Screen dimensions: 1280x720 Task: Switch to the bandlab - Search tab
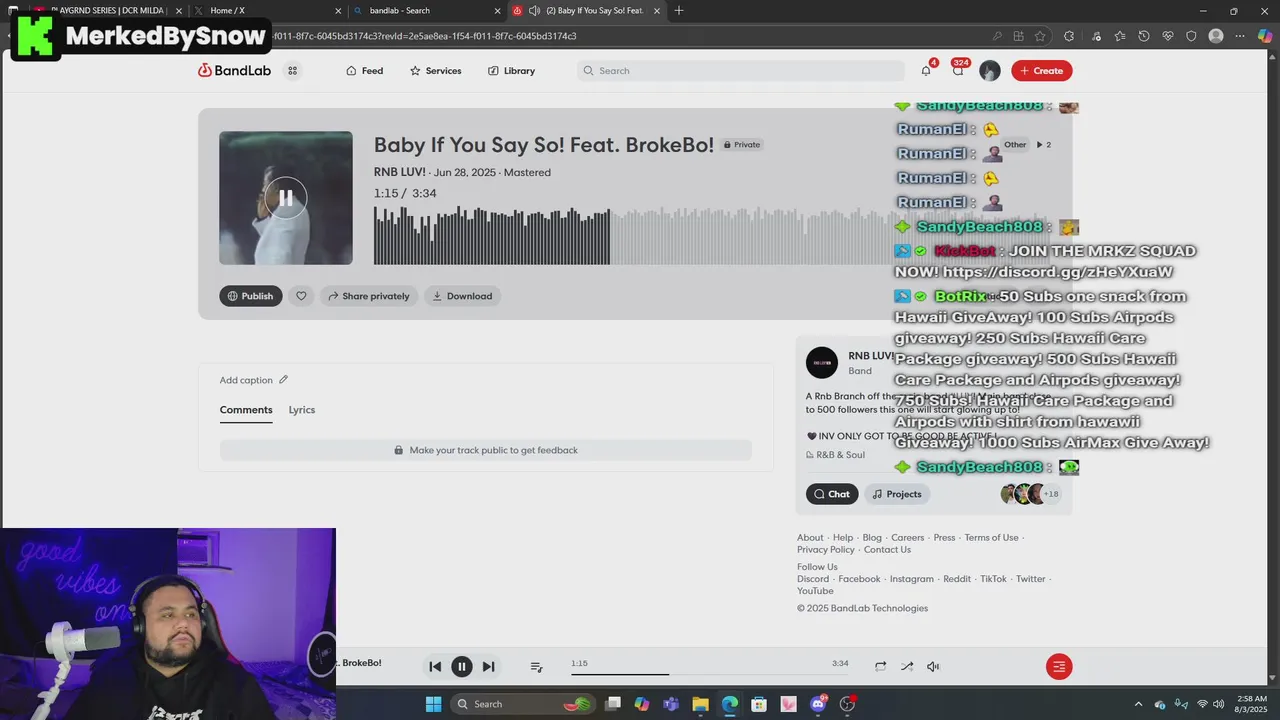coord(427,11)
